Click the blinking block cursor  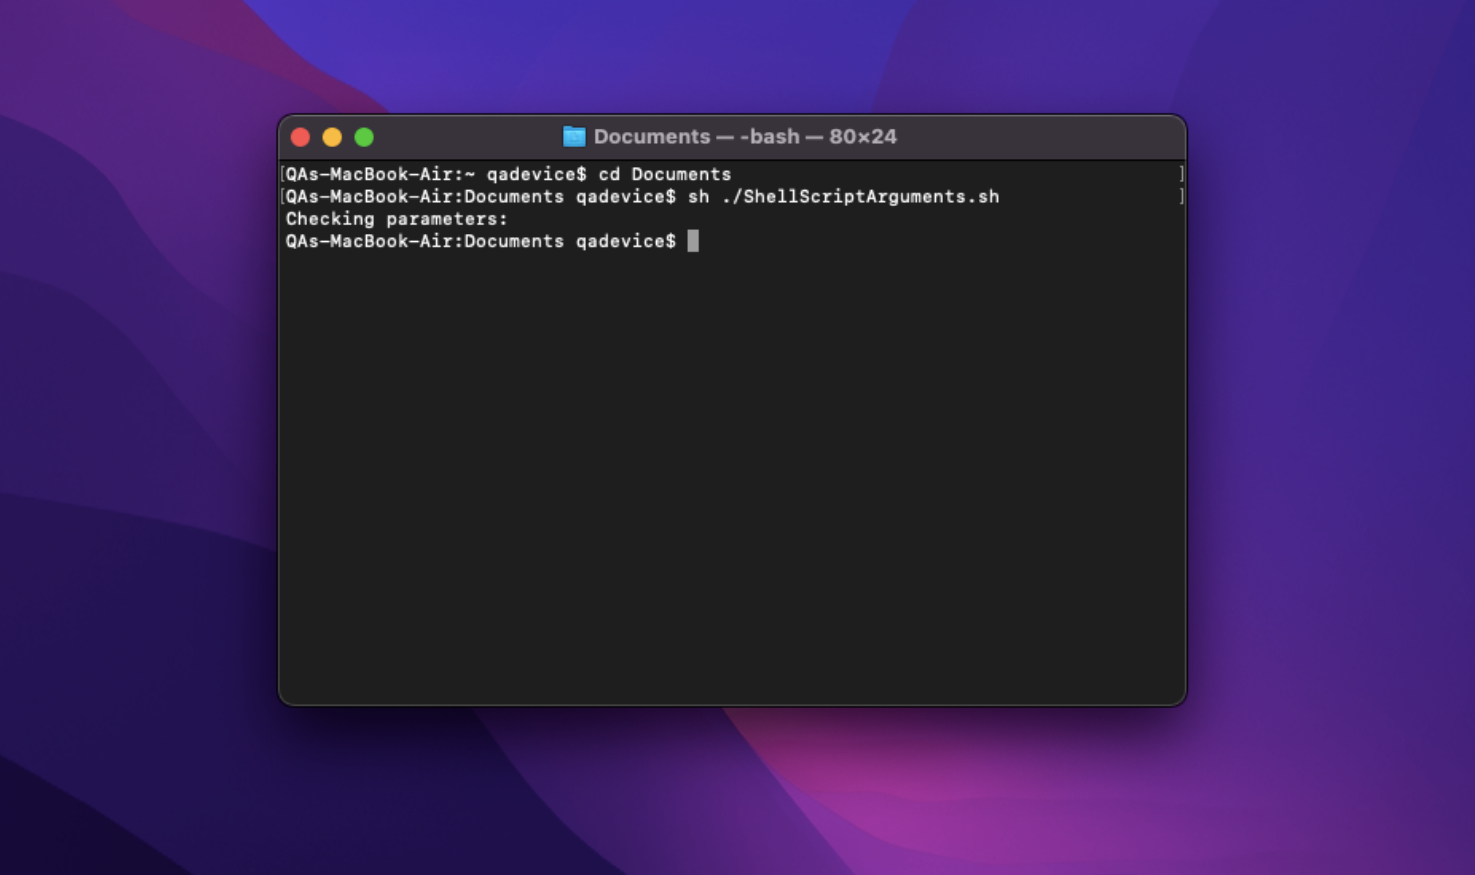[x=693, y=241]
